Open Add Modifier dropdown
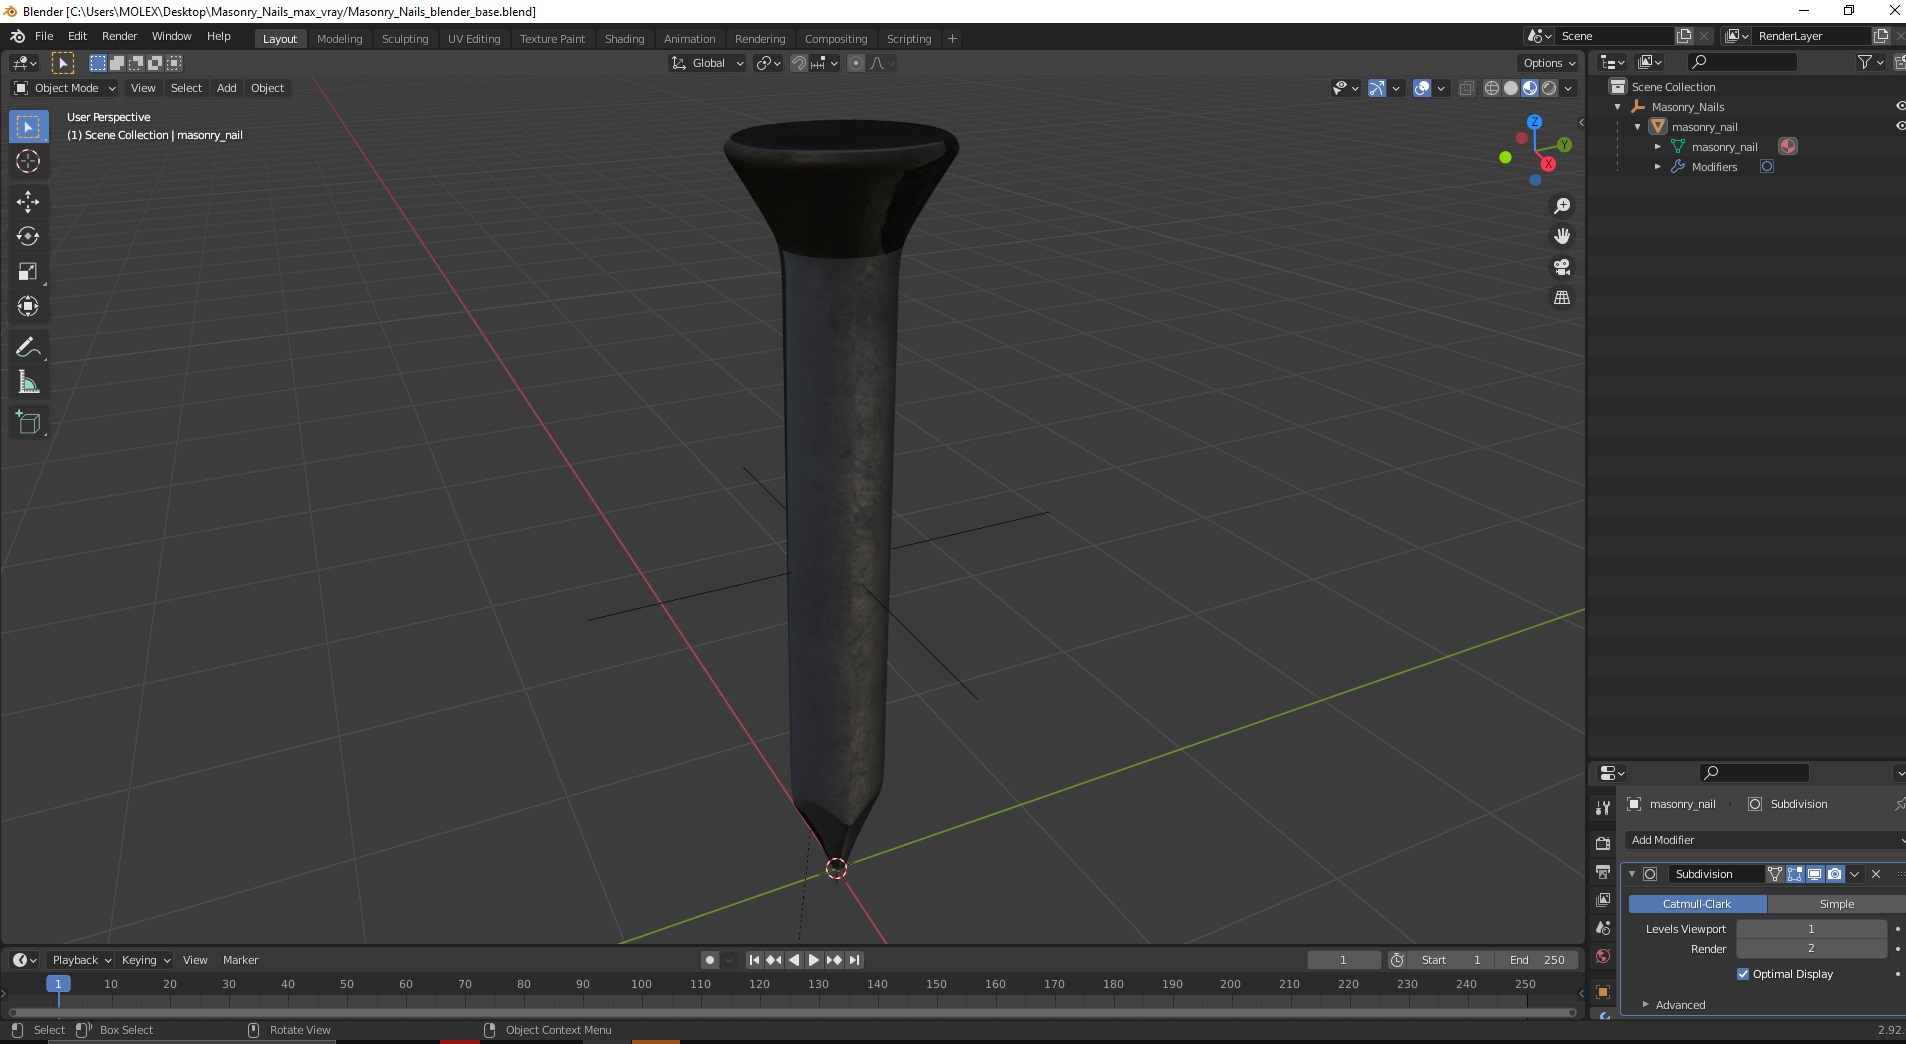Image resolution: width=1906 pixels, height=1044 pixels. pos(1765,840)
